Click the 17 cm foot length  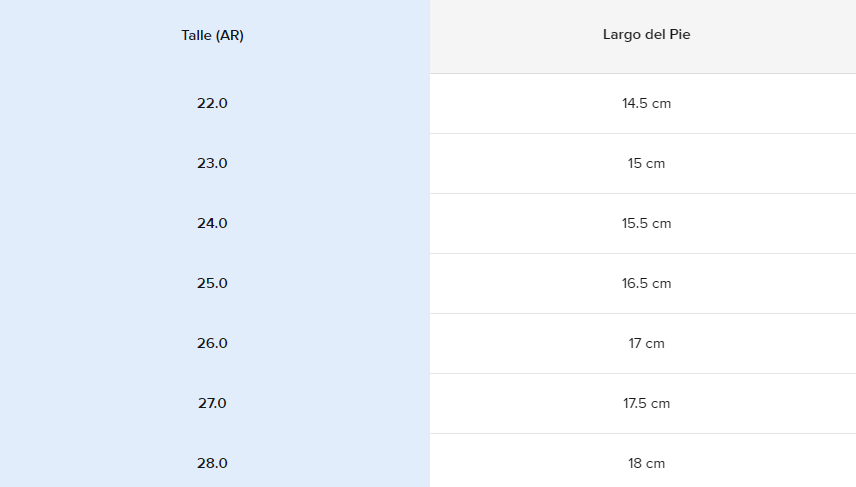[646, 343]
